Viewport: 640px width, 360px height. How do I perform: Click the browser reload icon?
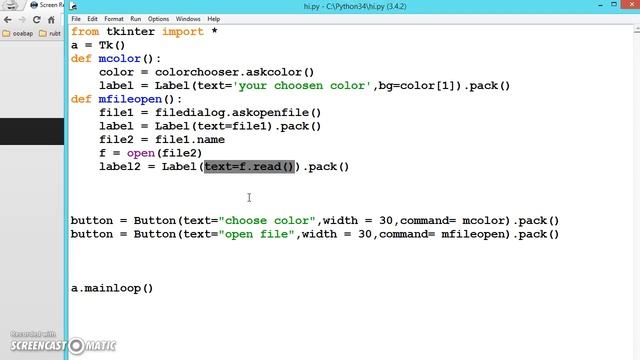coord(37,20)
